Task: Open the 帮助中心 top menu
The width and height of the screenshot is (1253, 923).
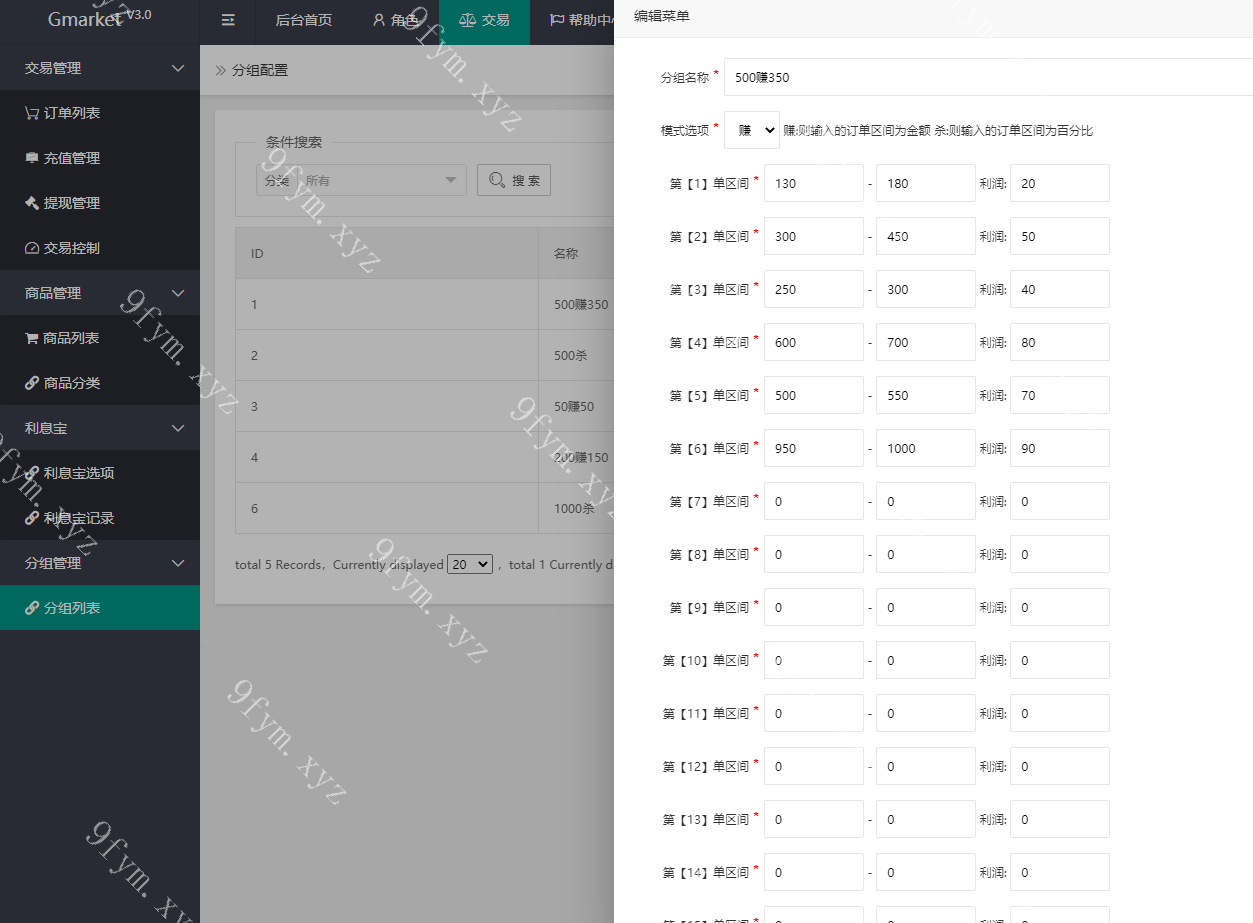Action: [580, 20]
